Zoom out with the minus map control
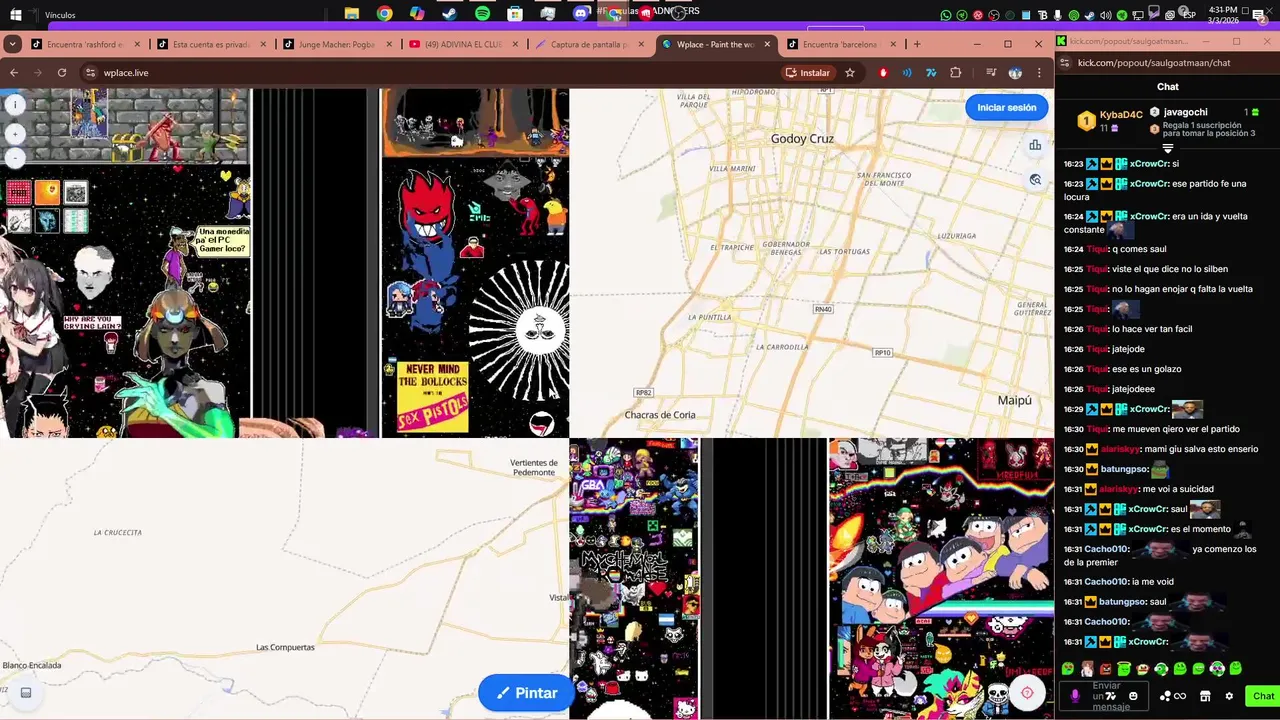This screenshot has width=1280, height=720. (14, 158)
